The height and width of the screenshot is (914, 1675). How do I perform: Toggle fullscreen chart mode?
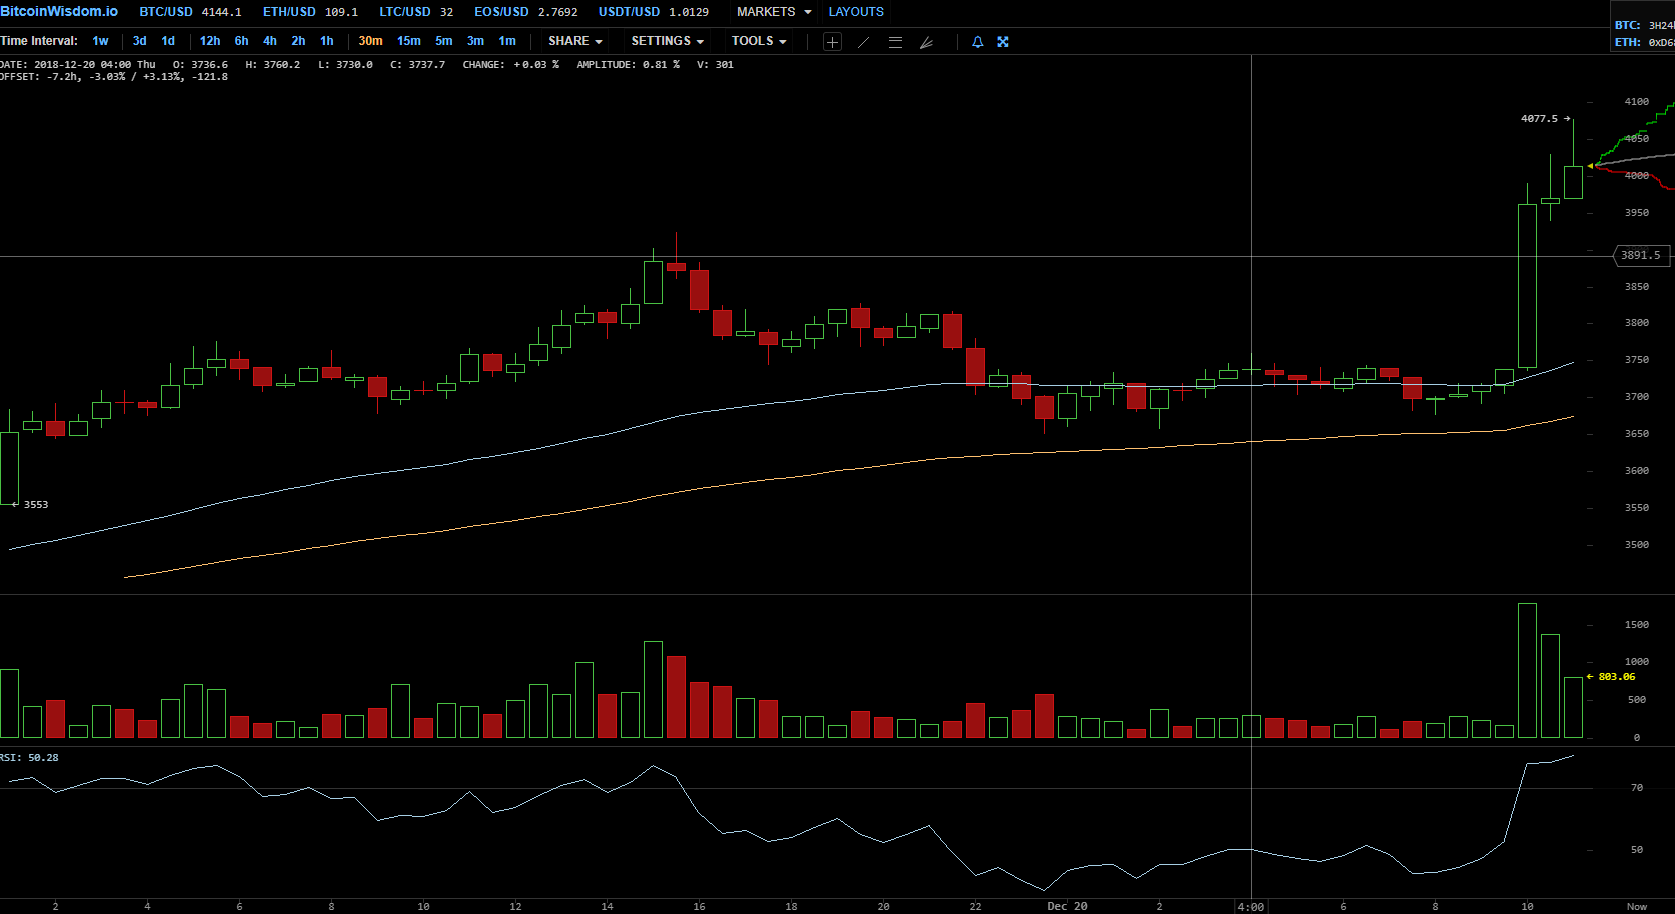pyautogui.click(x=1003, y=42)
